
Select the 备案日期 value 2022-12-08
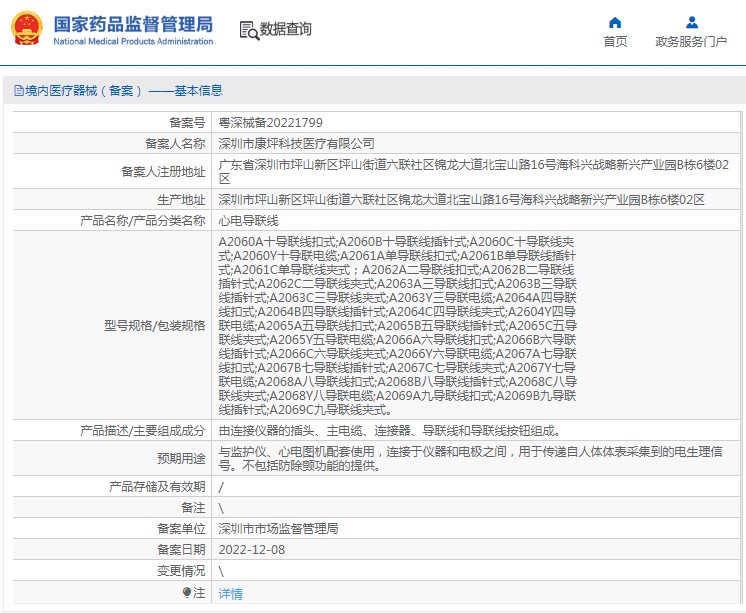tap(252, 550)
